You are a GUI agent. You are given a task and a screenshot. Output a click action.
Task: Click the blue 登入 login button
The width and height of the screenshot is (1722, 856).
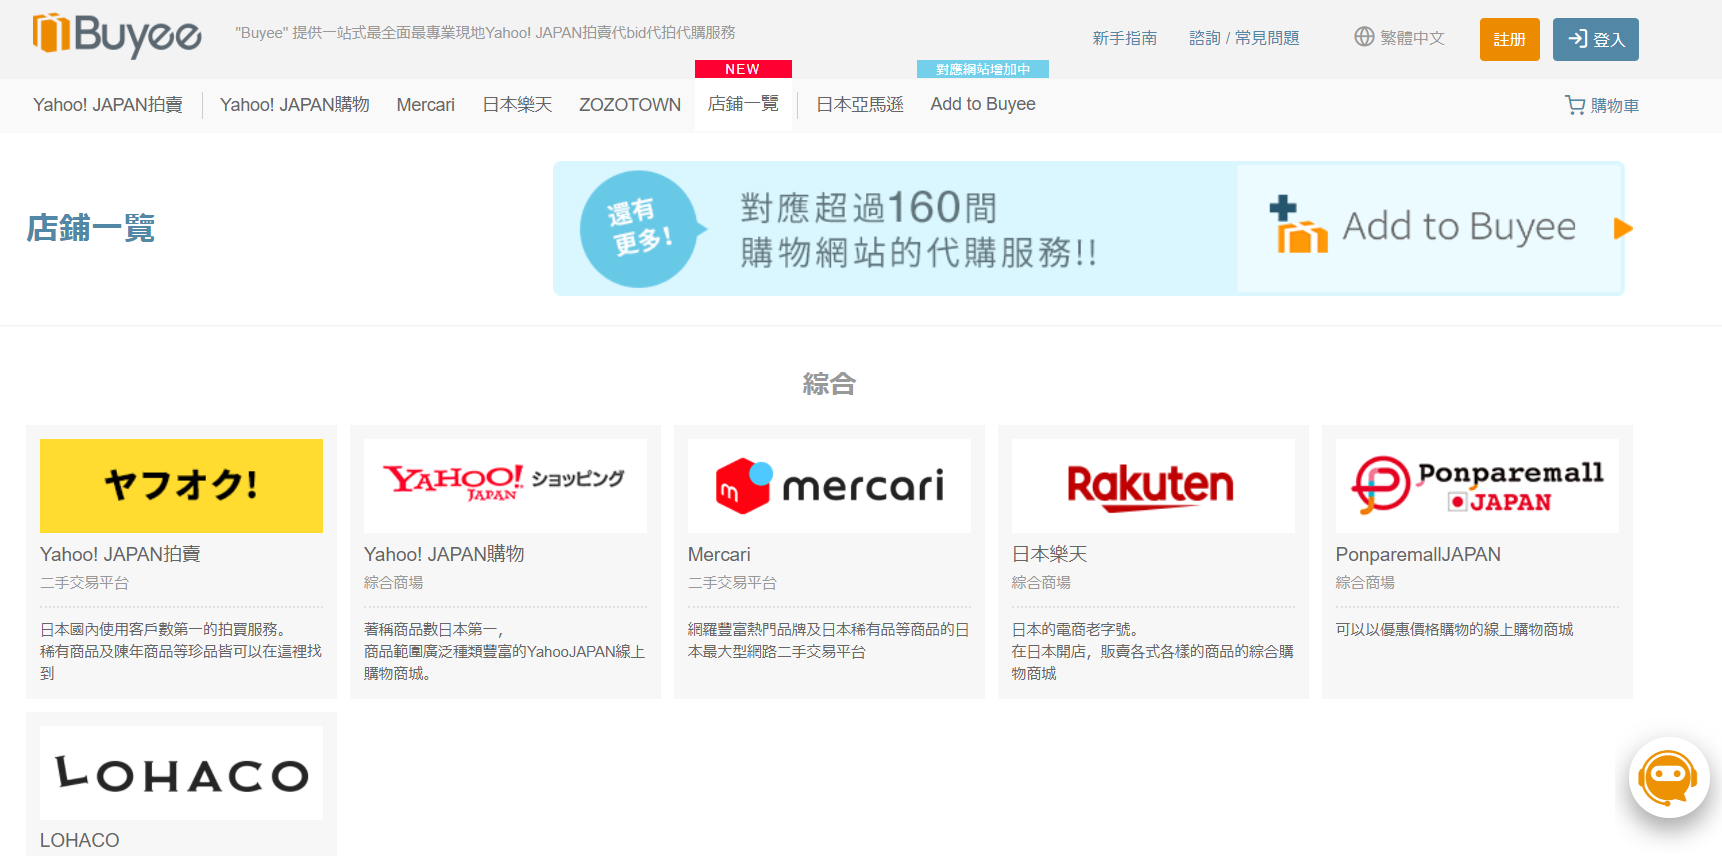pyautogui.click(x=1595, y=40)
